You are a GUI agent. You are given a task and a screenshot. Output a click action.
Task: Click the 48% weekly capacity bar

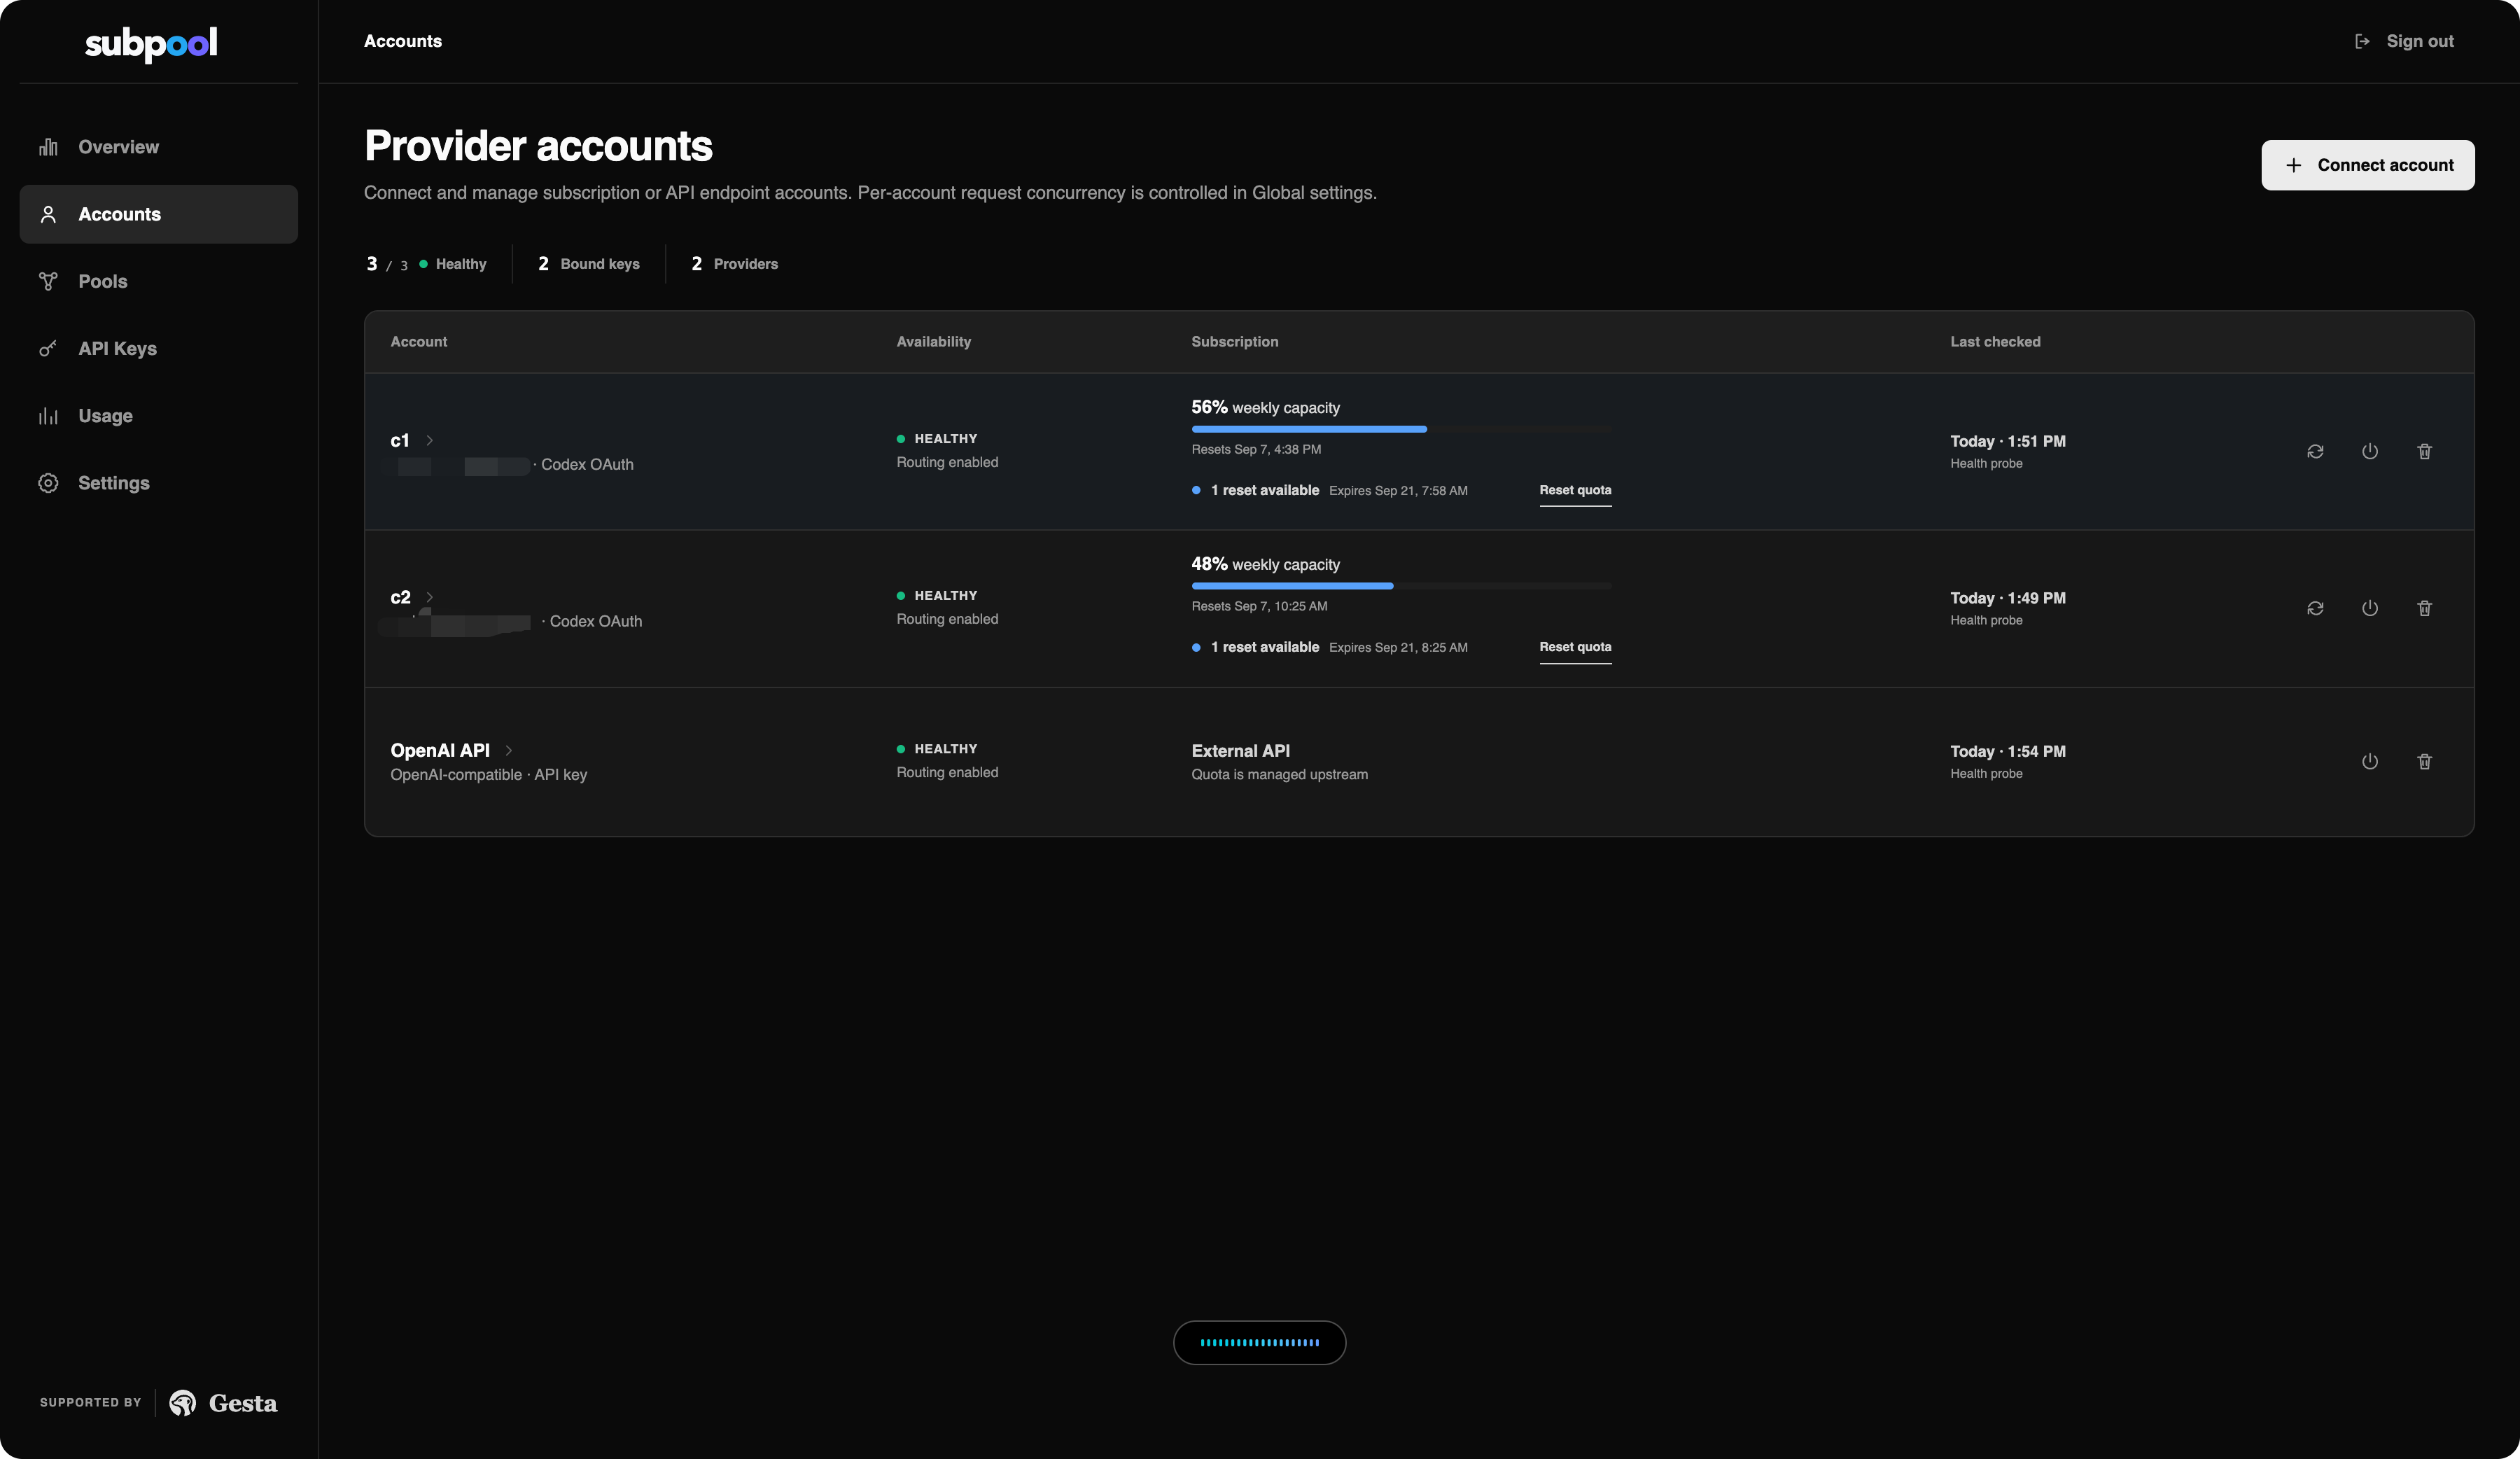(1401, 586)
